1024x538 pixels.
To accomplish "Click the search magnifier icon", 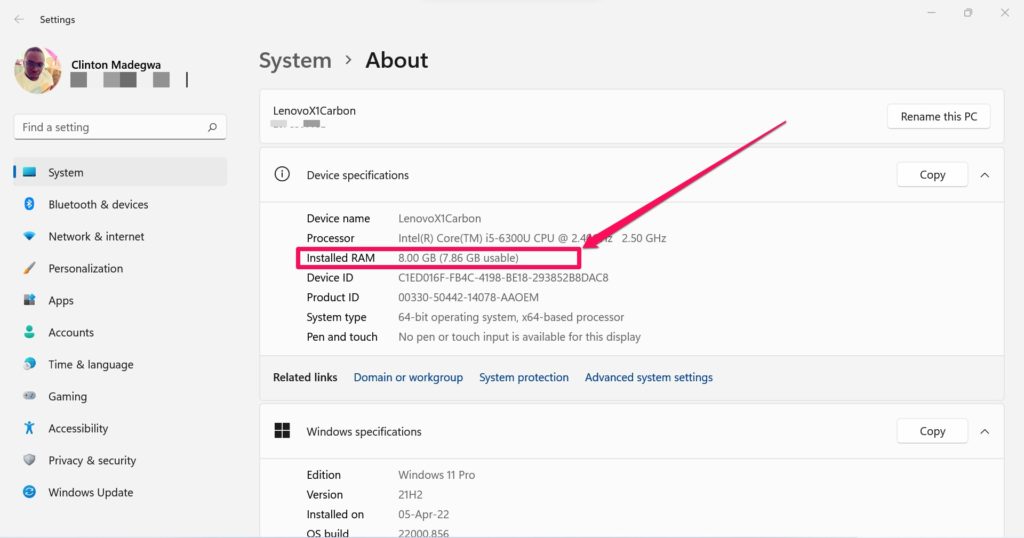I will [x=212, y=127].
